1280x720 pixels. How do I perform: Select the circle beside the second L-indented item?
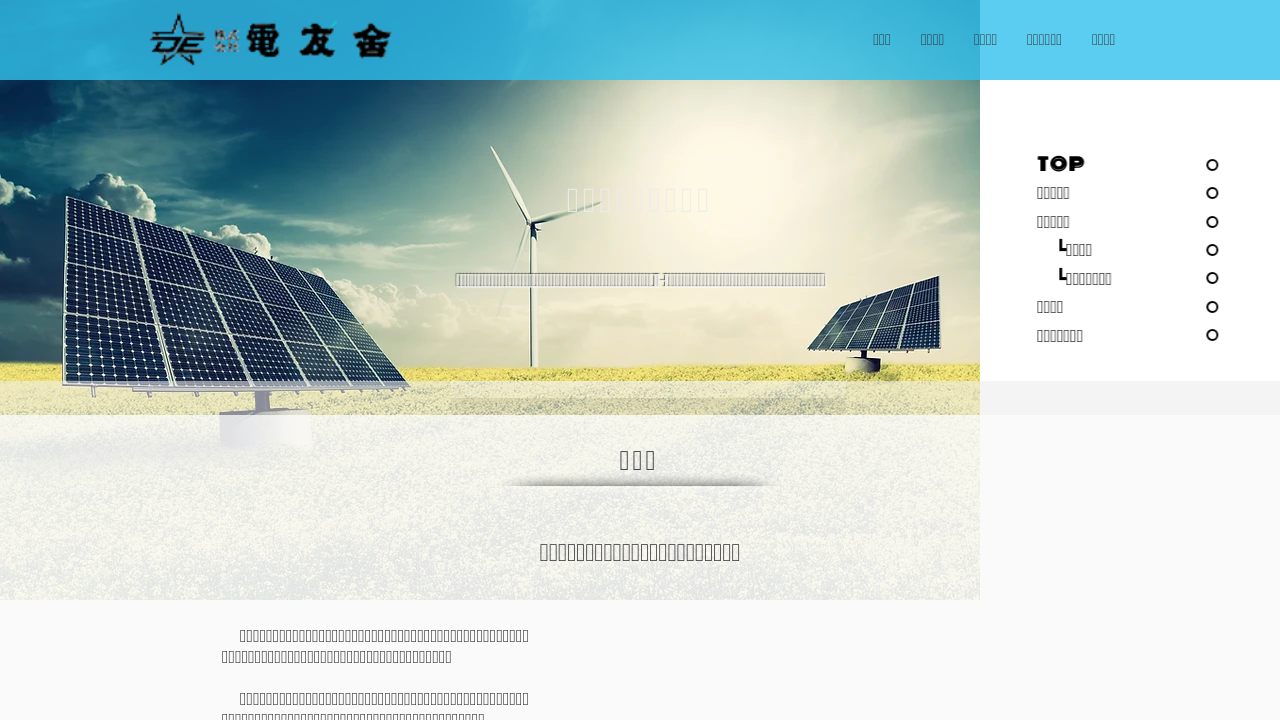[x=1212, y=278]
